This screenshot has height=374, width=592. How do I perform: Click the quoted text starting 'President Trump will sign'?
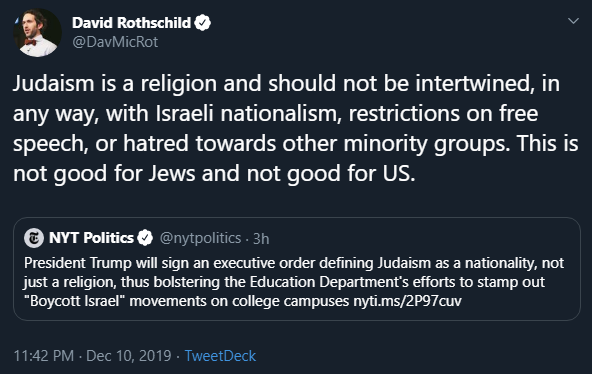pos(294,282)
